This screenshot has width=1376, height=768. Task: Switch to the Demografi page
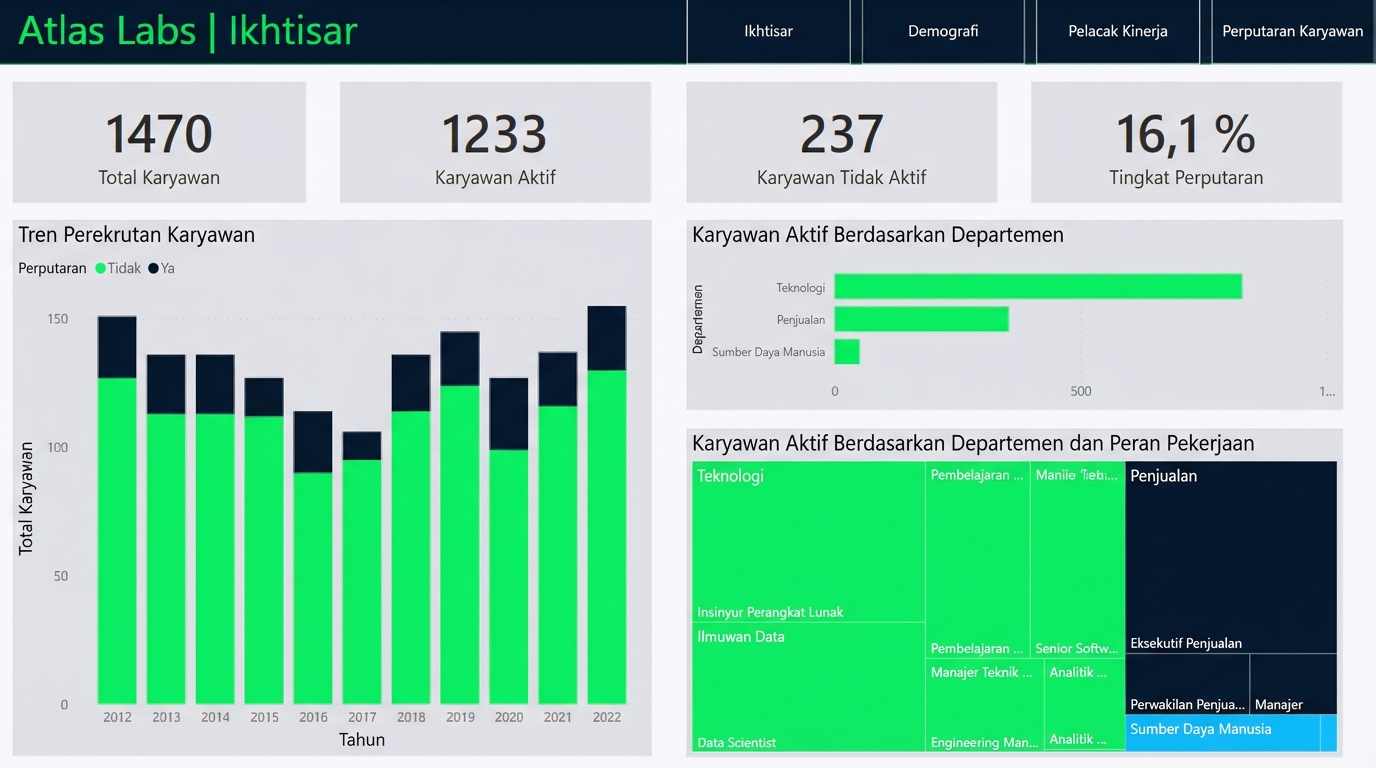(x=942, y=31)
